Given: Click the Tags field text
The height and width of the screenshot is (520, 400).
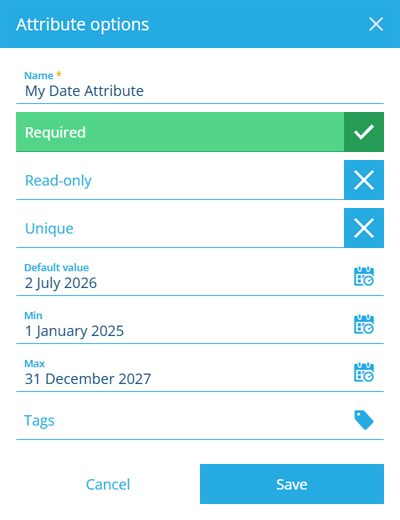Looking at the screenshot, I should [39, 421].
